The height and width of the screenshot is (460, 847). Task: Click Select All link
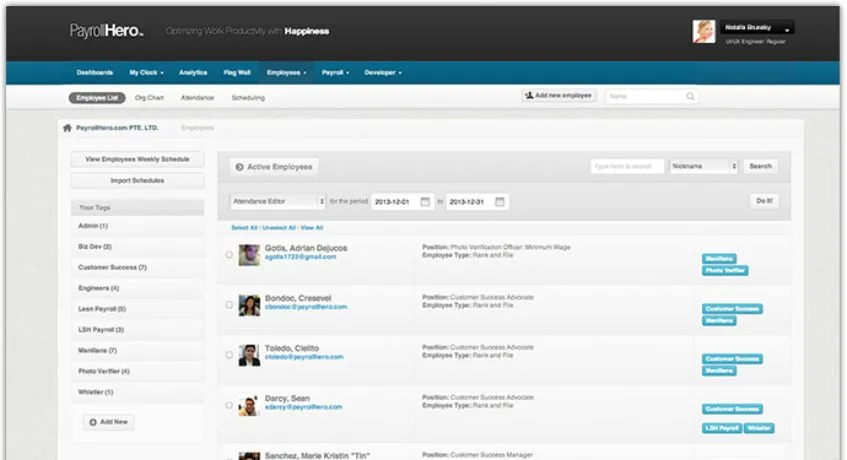(244, 228)
